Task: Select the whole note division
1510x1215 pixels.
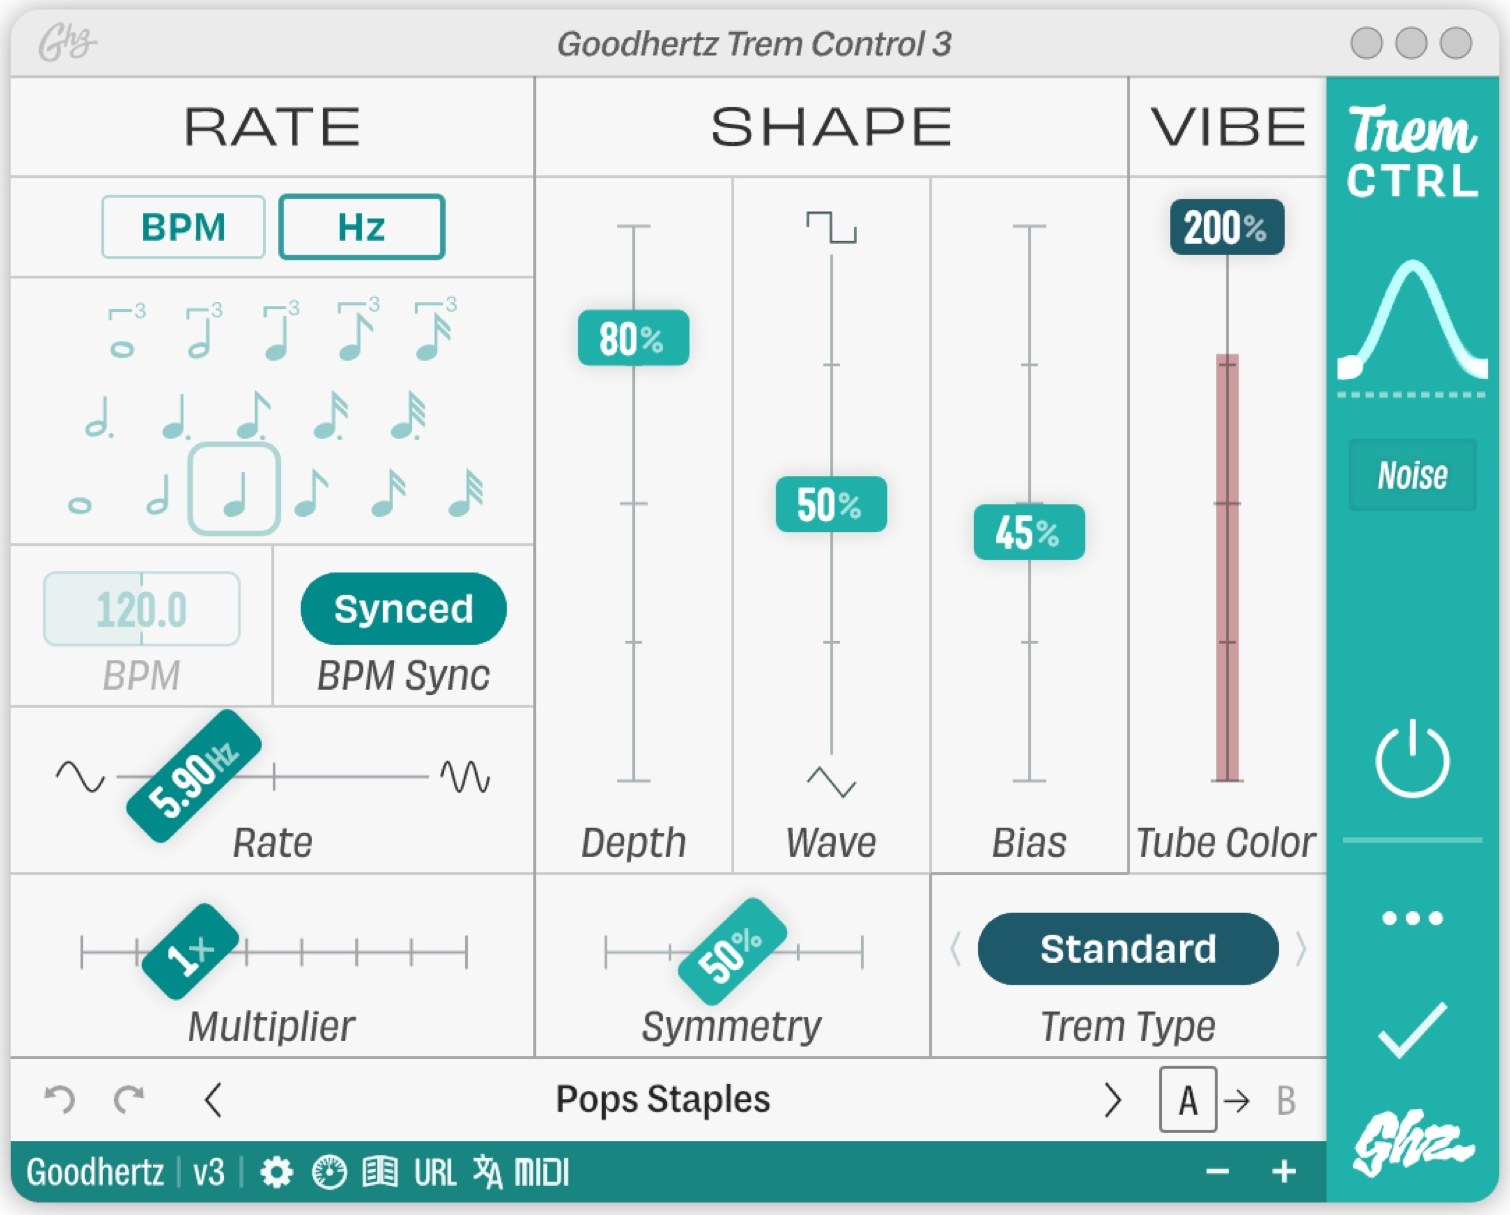Action: pos(80,504)
